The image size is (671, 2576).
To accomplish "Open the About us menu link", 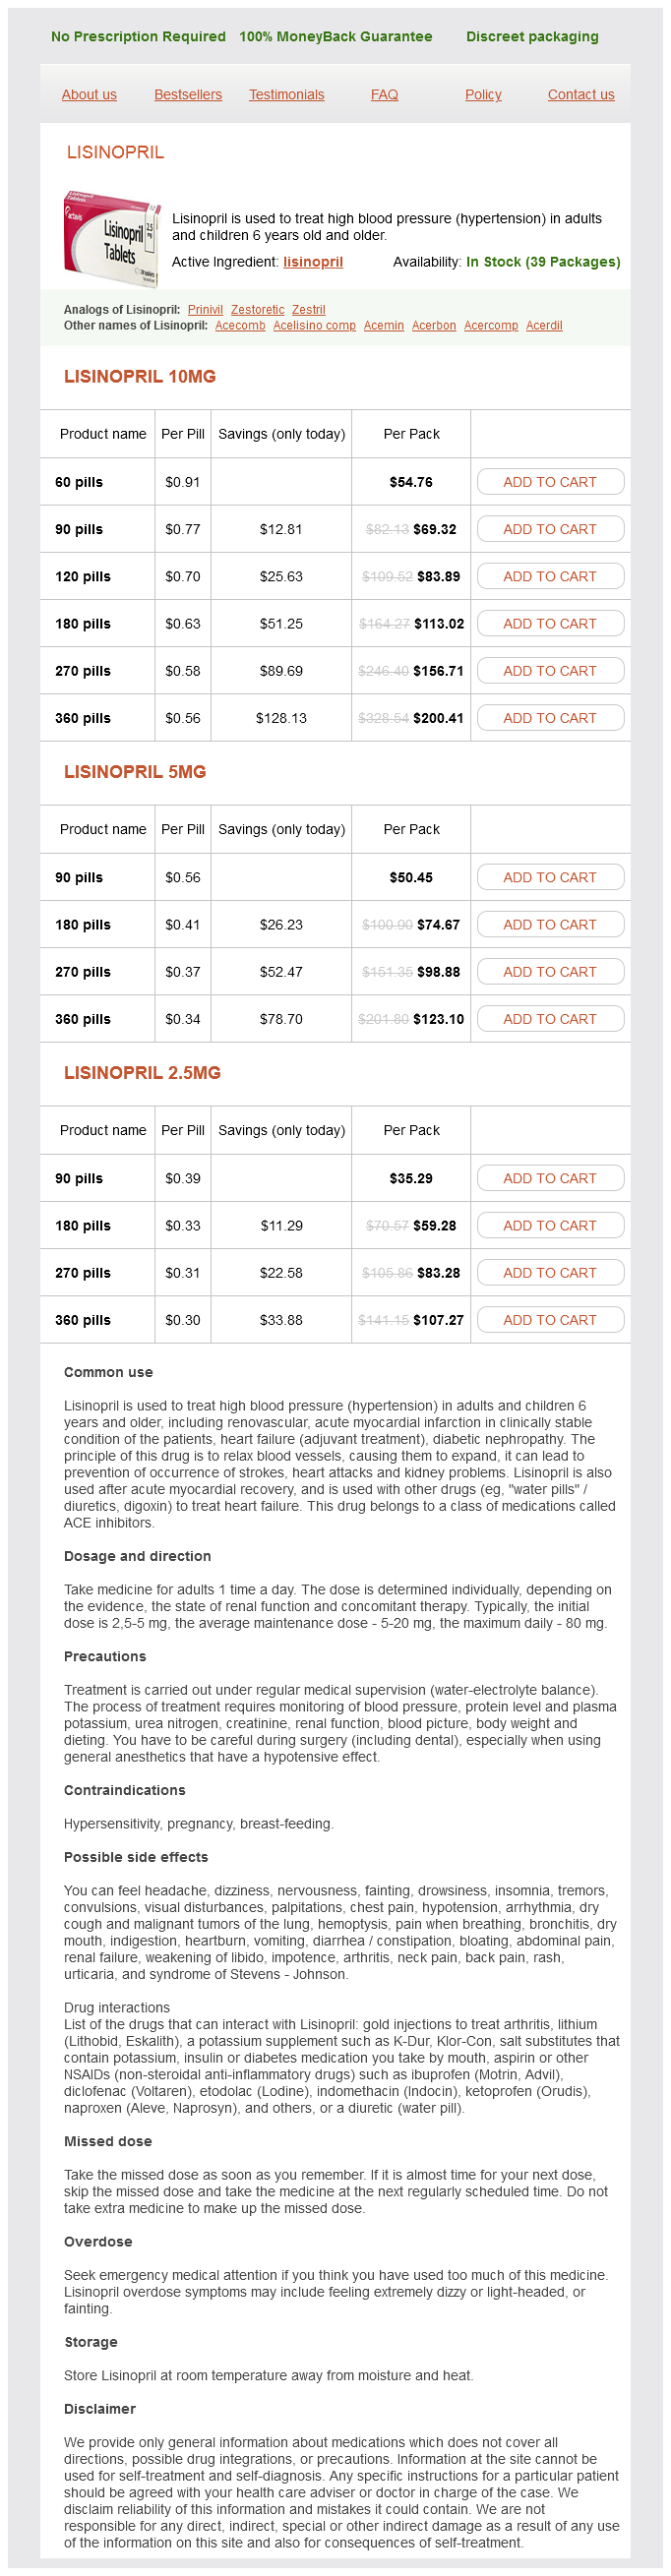I will pyautogui.click(x=89, y=95).
